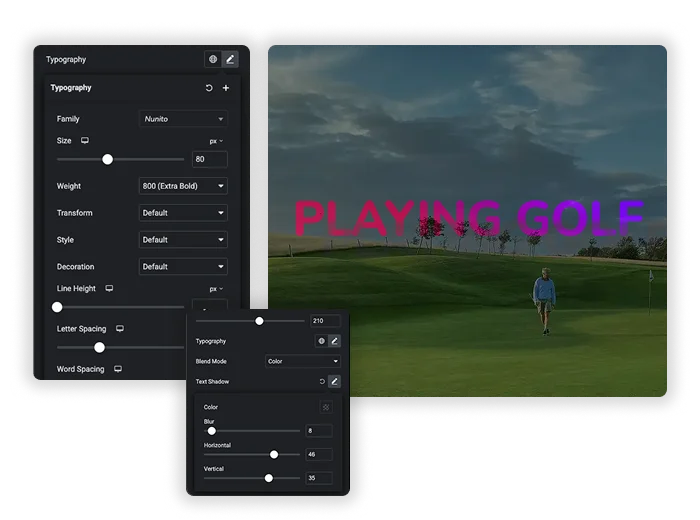
Task: Toggle the globe icon in the popup Typography row
Action: click(321, 341)
